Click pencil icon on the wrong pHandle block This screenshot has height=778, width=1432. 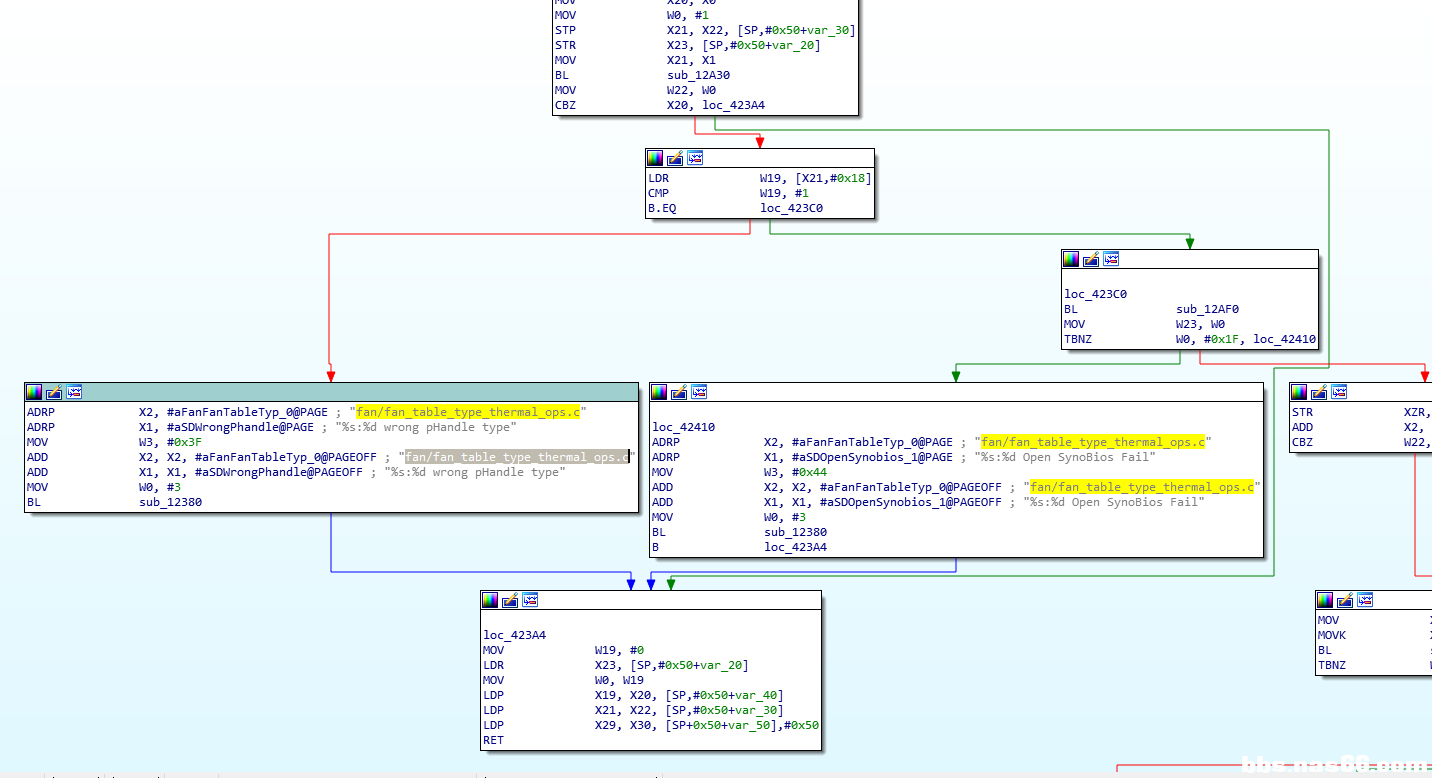[54, 392]
